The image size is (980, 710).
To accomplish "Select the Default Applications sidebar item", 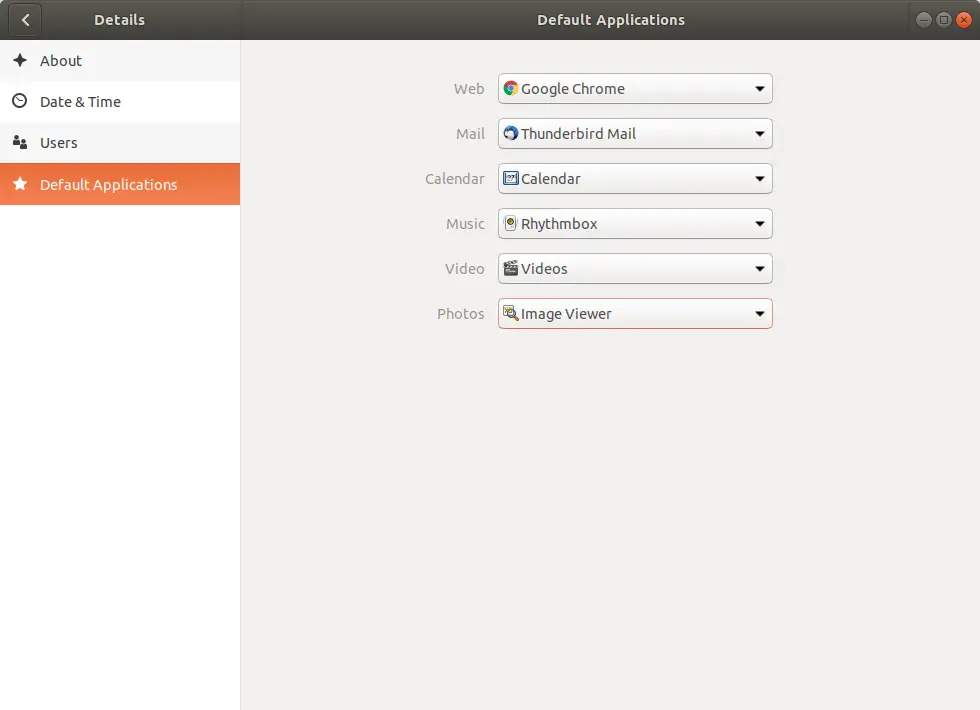I will pyautogui.click(x=120, y=184).
